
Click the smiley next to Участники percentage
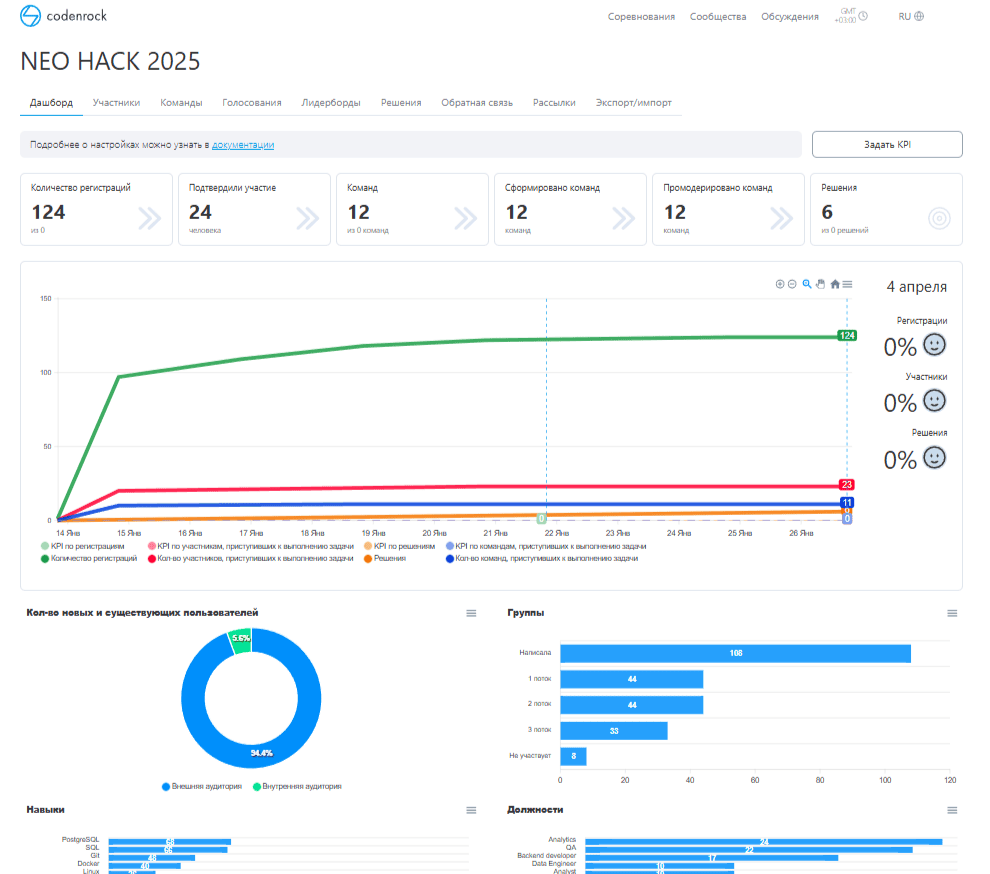pos(934,401)
